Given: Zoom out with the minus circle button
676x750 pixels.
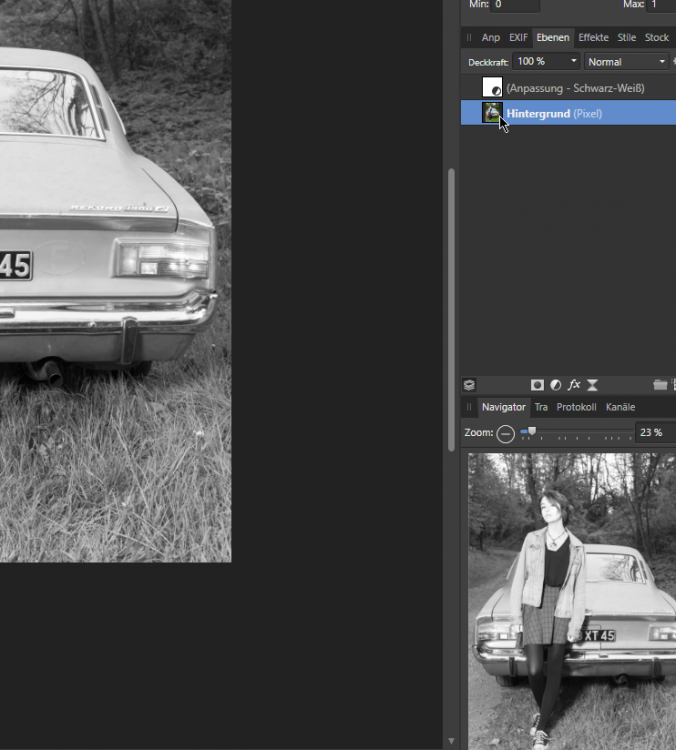Looking at the screenshot, I should 506,433.
